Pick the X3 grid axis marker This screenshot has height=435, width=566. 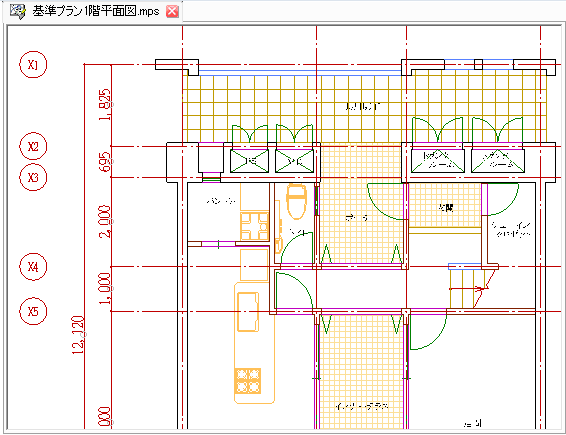click(x=33, y=177)
